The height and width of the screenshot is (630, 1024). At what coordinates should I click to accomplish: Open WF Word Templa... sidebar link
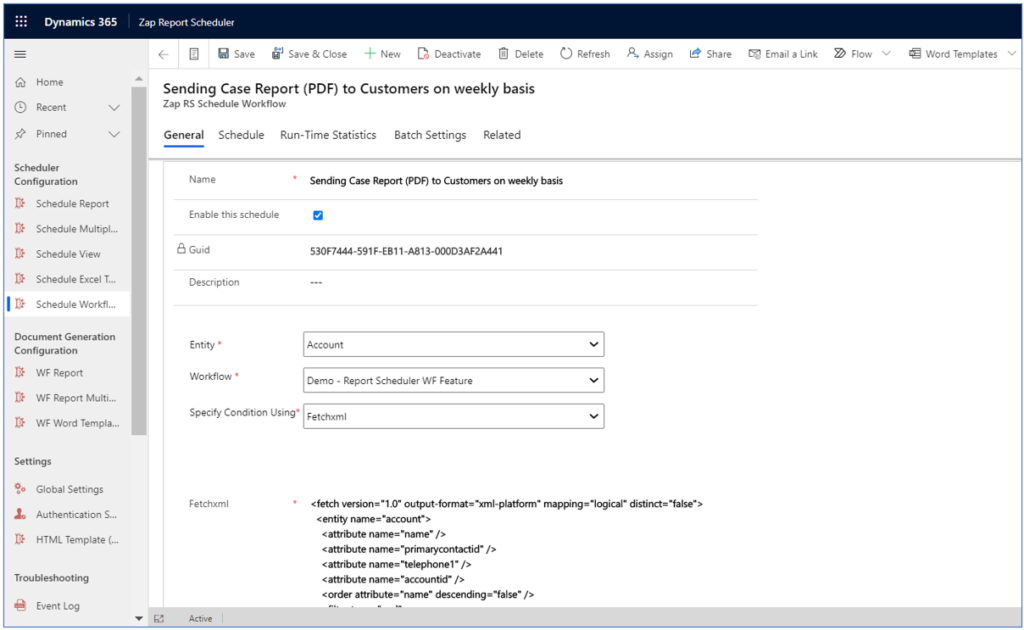pyautogui.click(x=78, y=423)
